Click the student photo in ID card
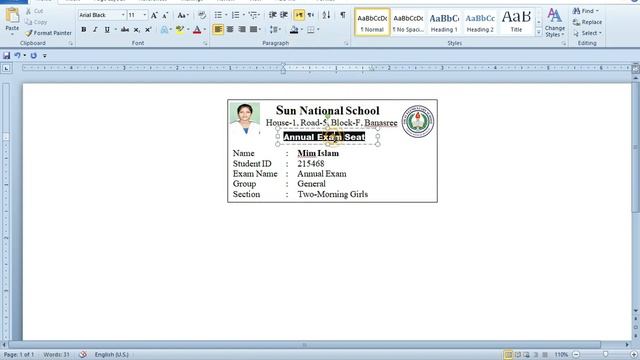 244,119
